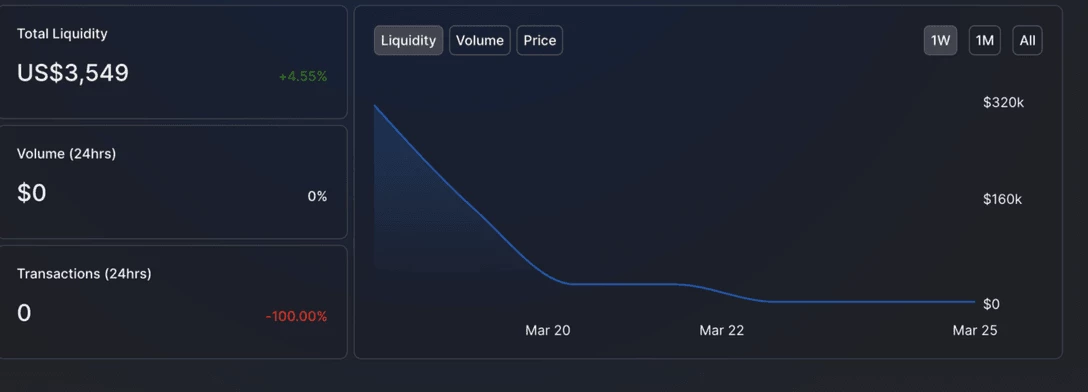This screenshot has width=1088, height=392.
Task: Click the $160k axis label
Action: [x=1003, y=199]
